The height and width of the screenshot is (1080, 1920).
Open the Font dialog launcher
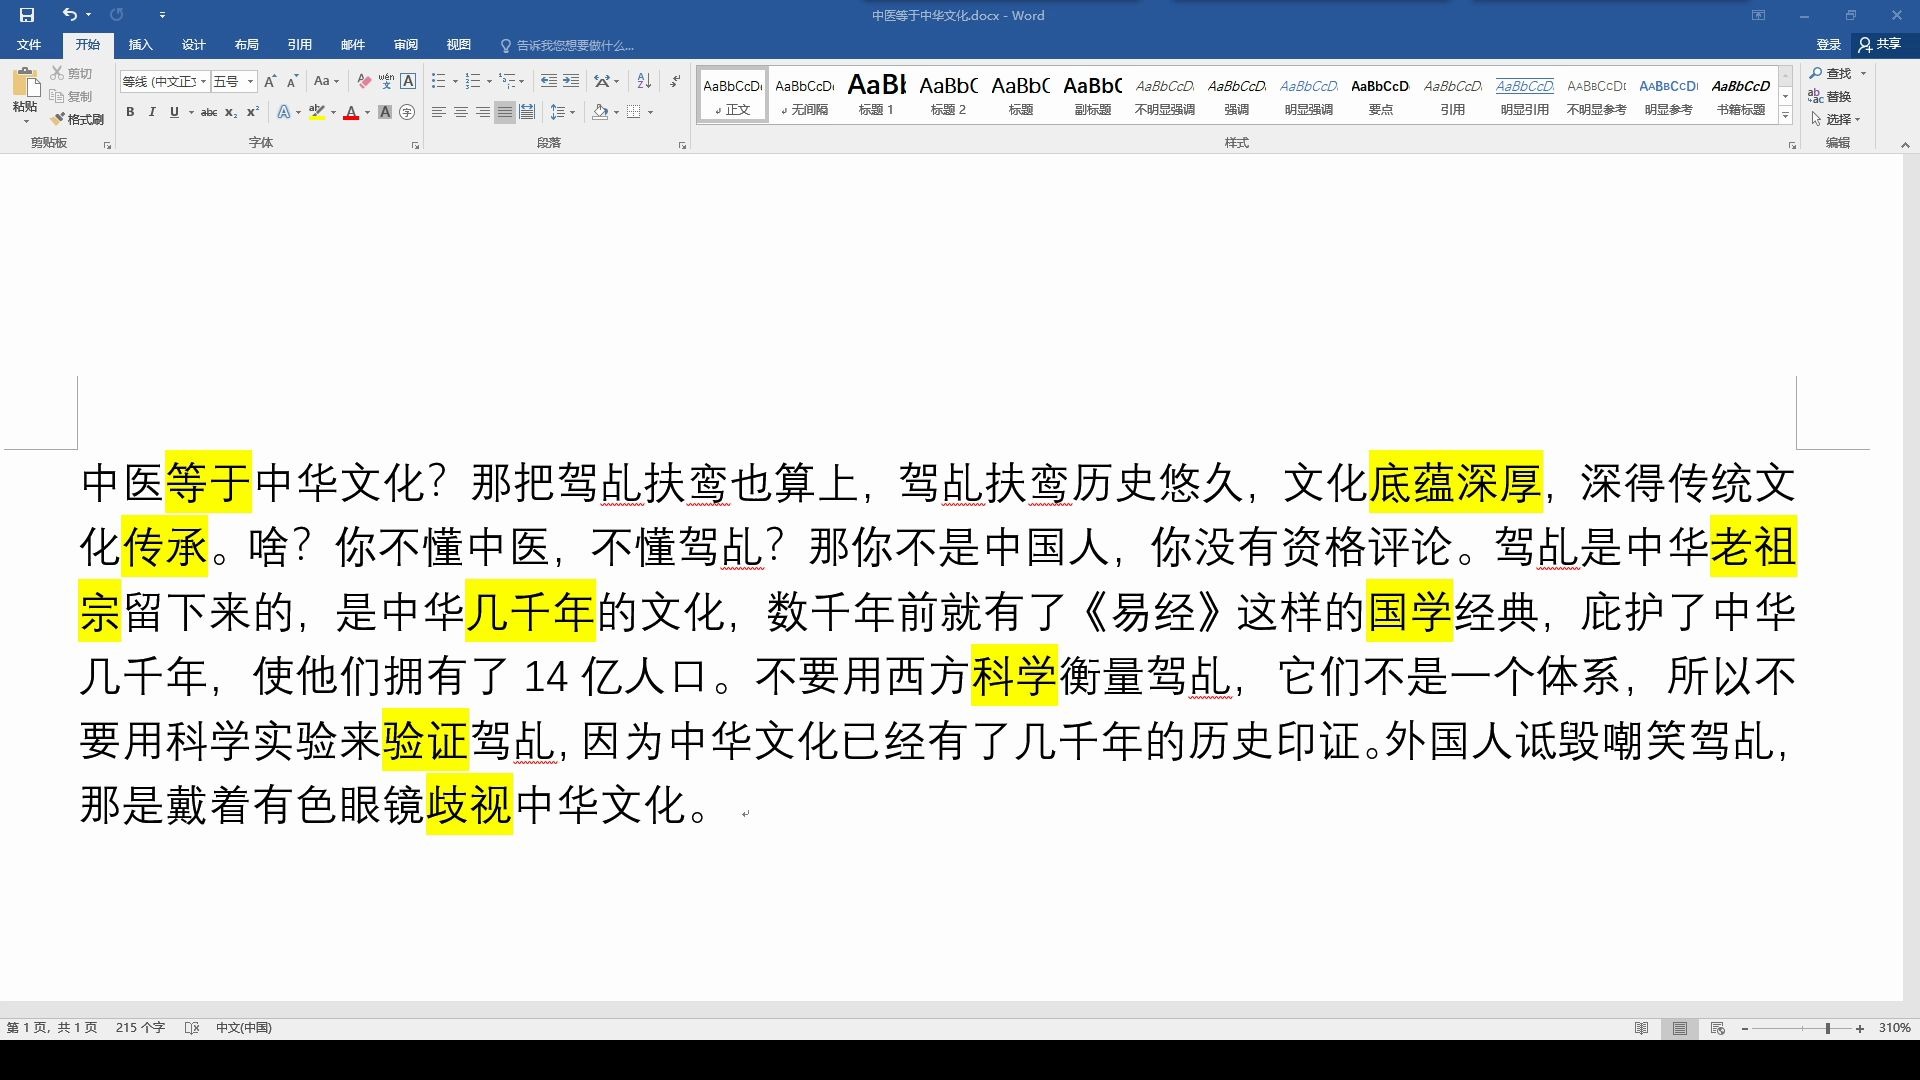pyautogui.click(x=415, y=146)
